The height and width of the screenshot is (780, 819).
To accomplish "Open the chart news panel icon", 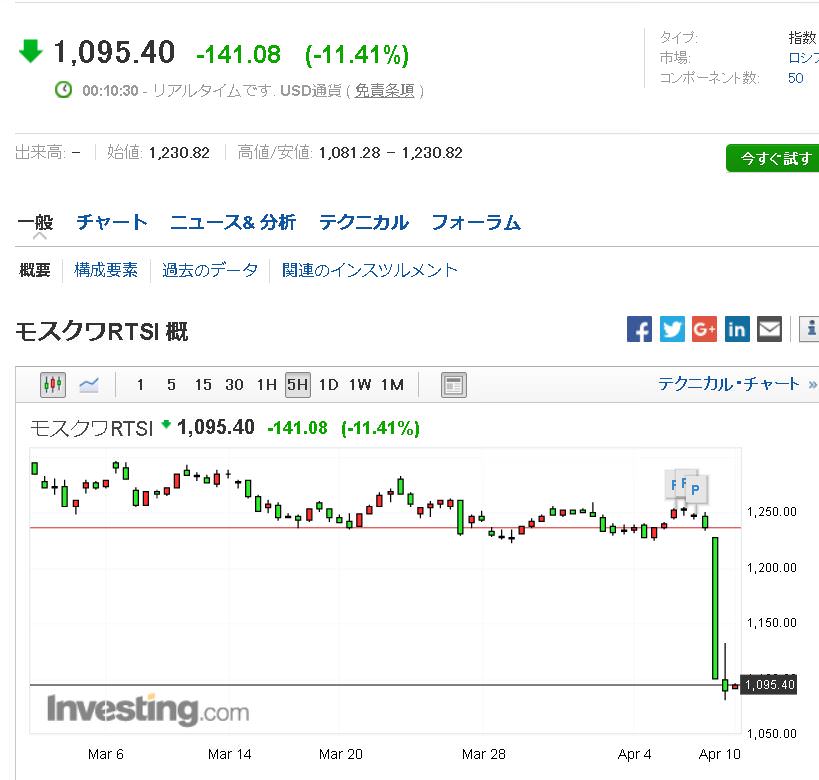I will tap(453, 384).
